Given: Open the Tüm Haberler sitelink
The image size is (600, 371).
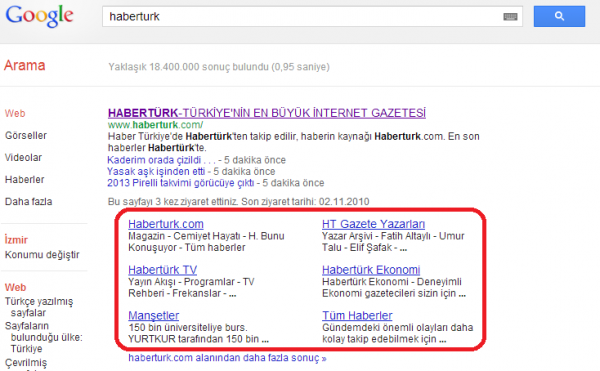Looking at the screenshot, I should click(357, 316).
